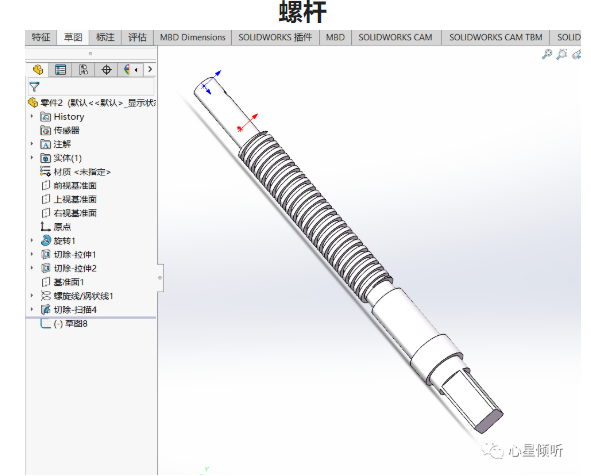This screenshot has height=476, width=591.
Task: Show more manager tabs with right arrow
Action: [x=150, y=69]
